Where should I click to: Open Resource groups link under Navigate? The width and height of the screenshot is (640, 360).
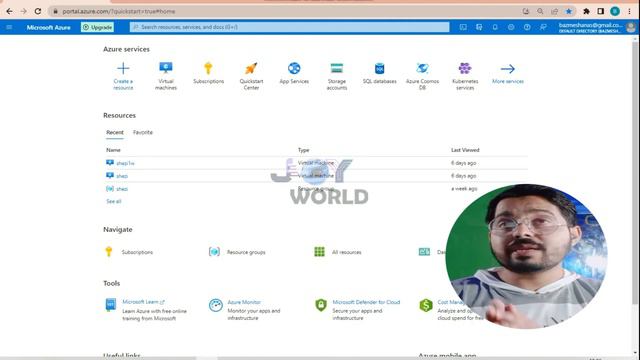pyautogui.click(x=246, y=252)
